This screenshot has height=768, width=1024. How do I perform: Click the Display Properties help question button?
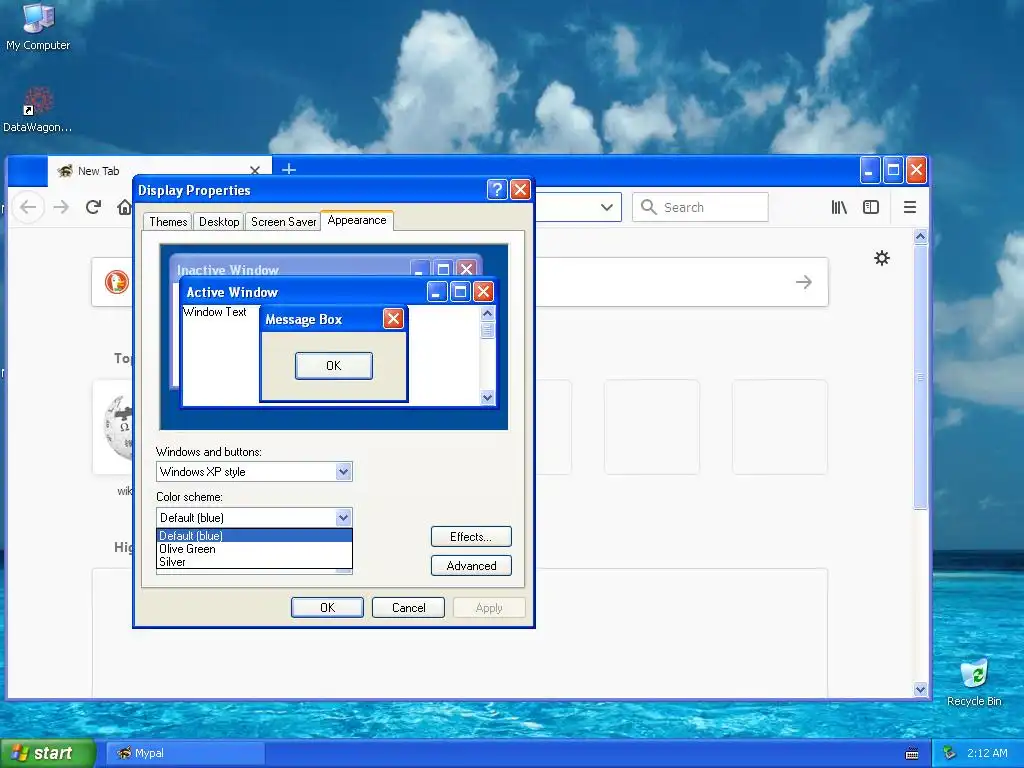(497, 189)
